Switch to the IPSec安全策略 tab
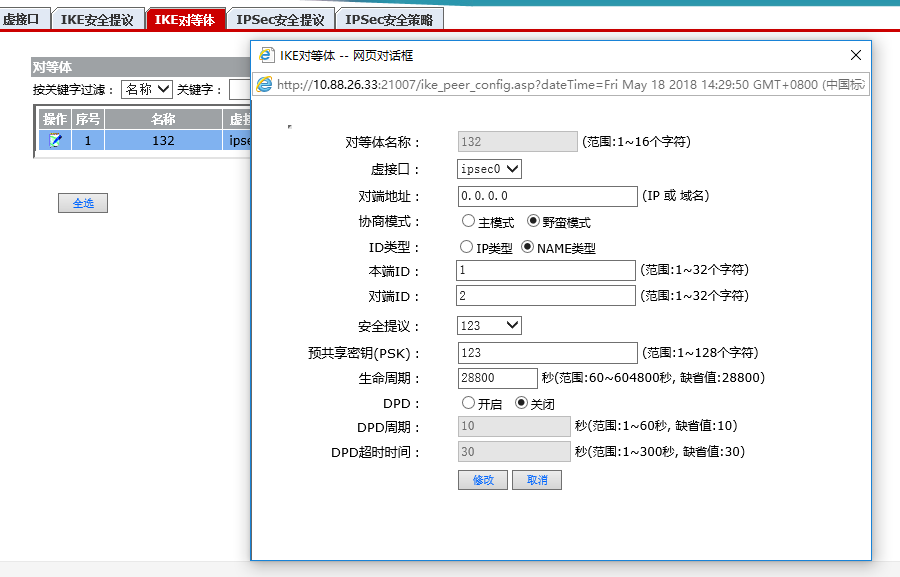 (389, 20)
